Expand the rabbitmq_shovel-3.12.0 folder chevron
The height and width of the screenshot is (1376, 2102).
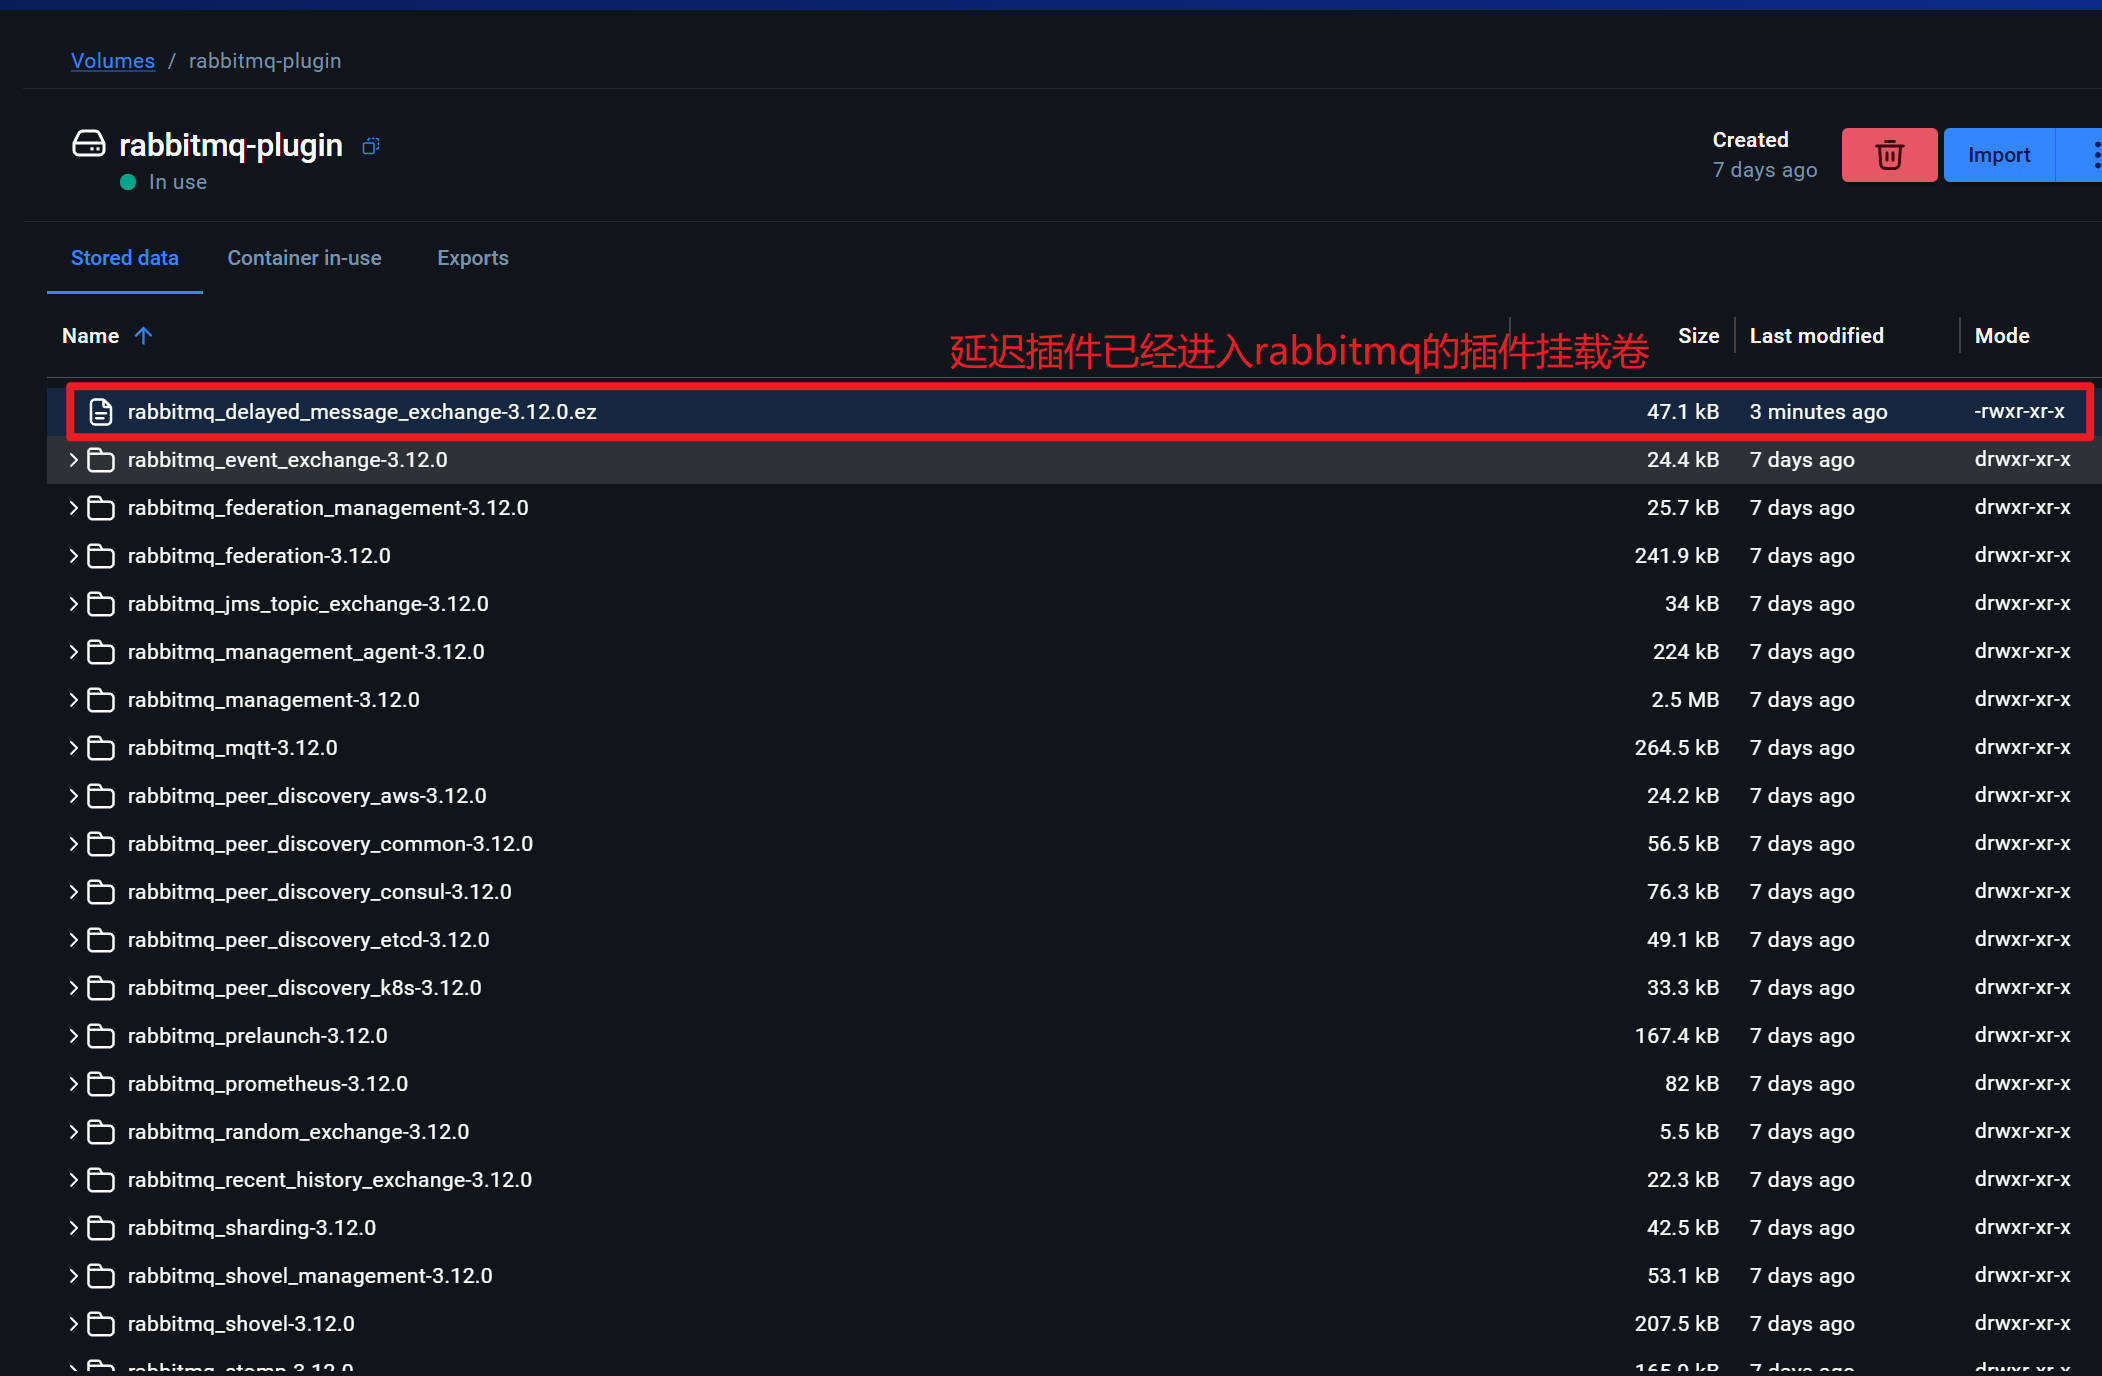73,1324
